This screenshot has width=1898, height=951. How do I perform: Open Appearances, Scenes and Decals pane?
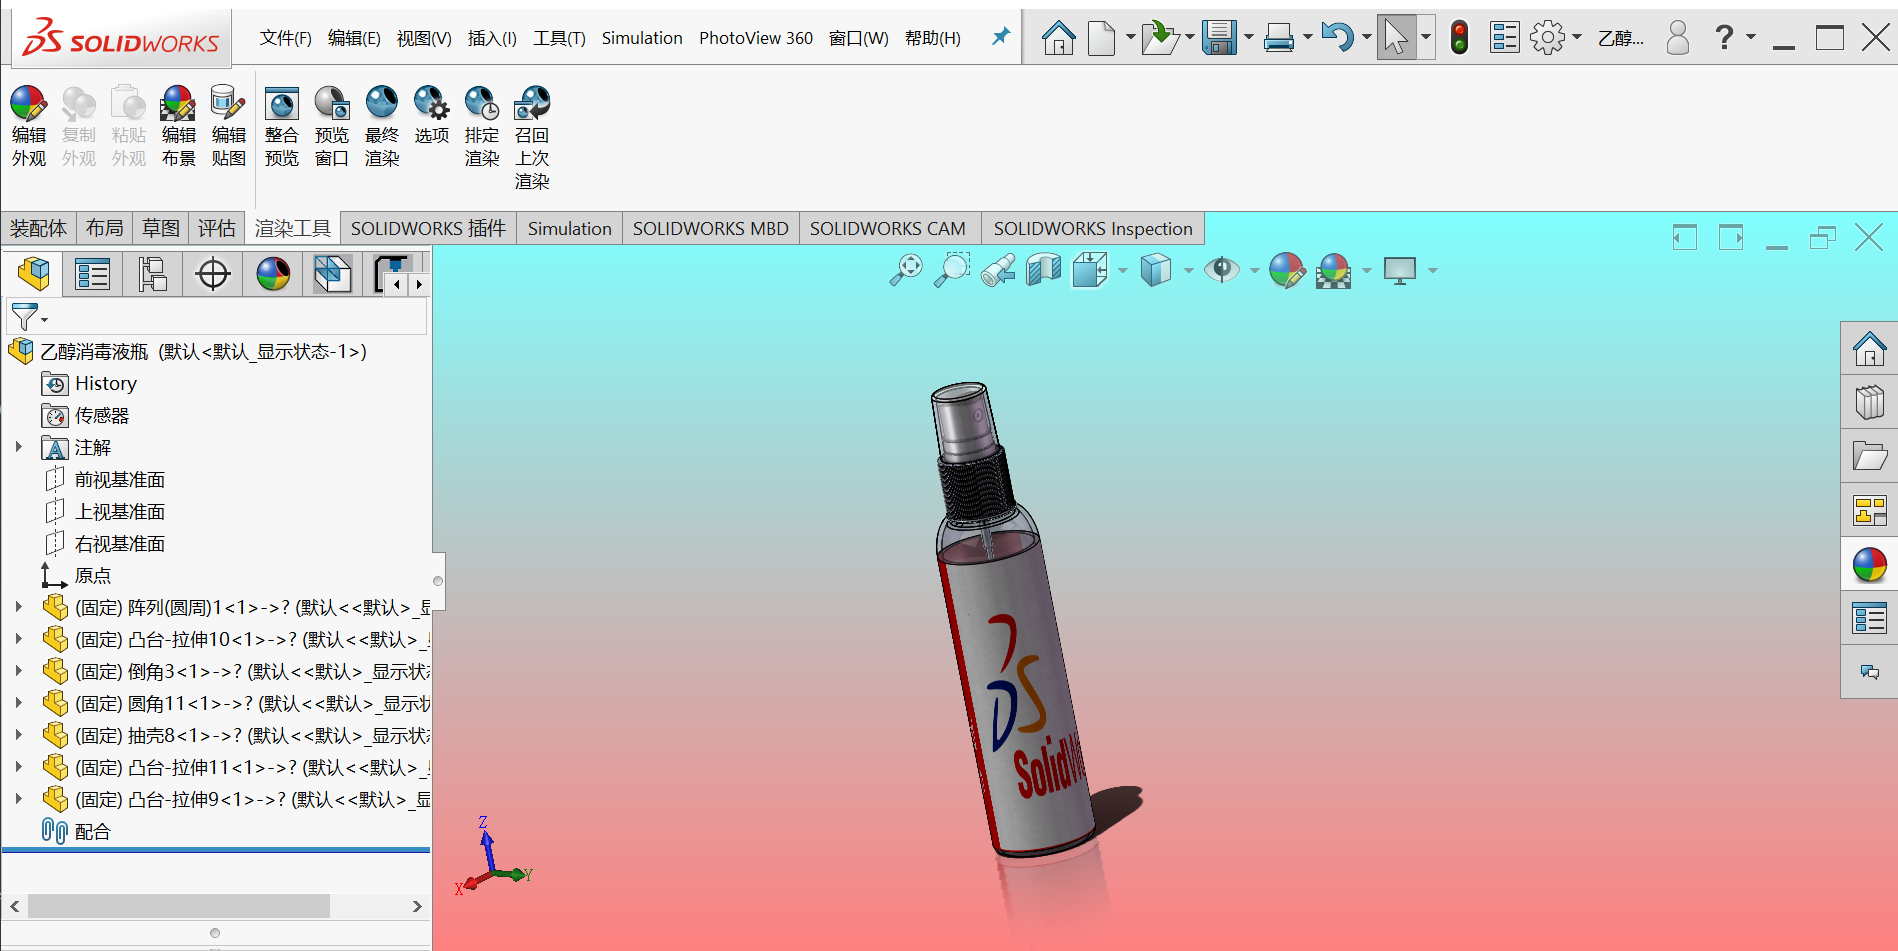tap(1869, 565)
